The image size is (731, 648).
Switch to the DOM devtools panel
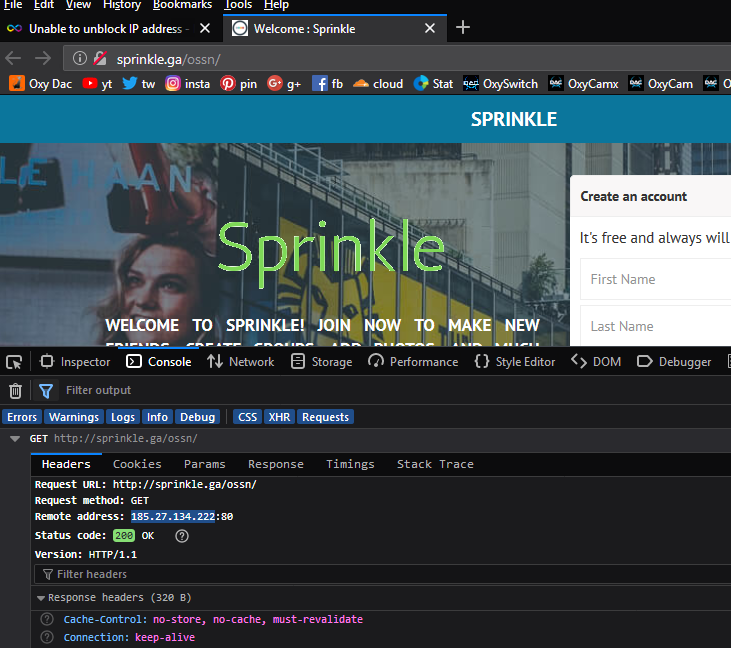(x=597, y=362)
